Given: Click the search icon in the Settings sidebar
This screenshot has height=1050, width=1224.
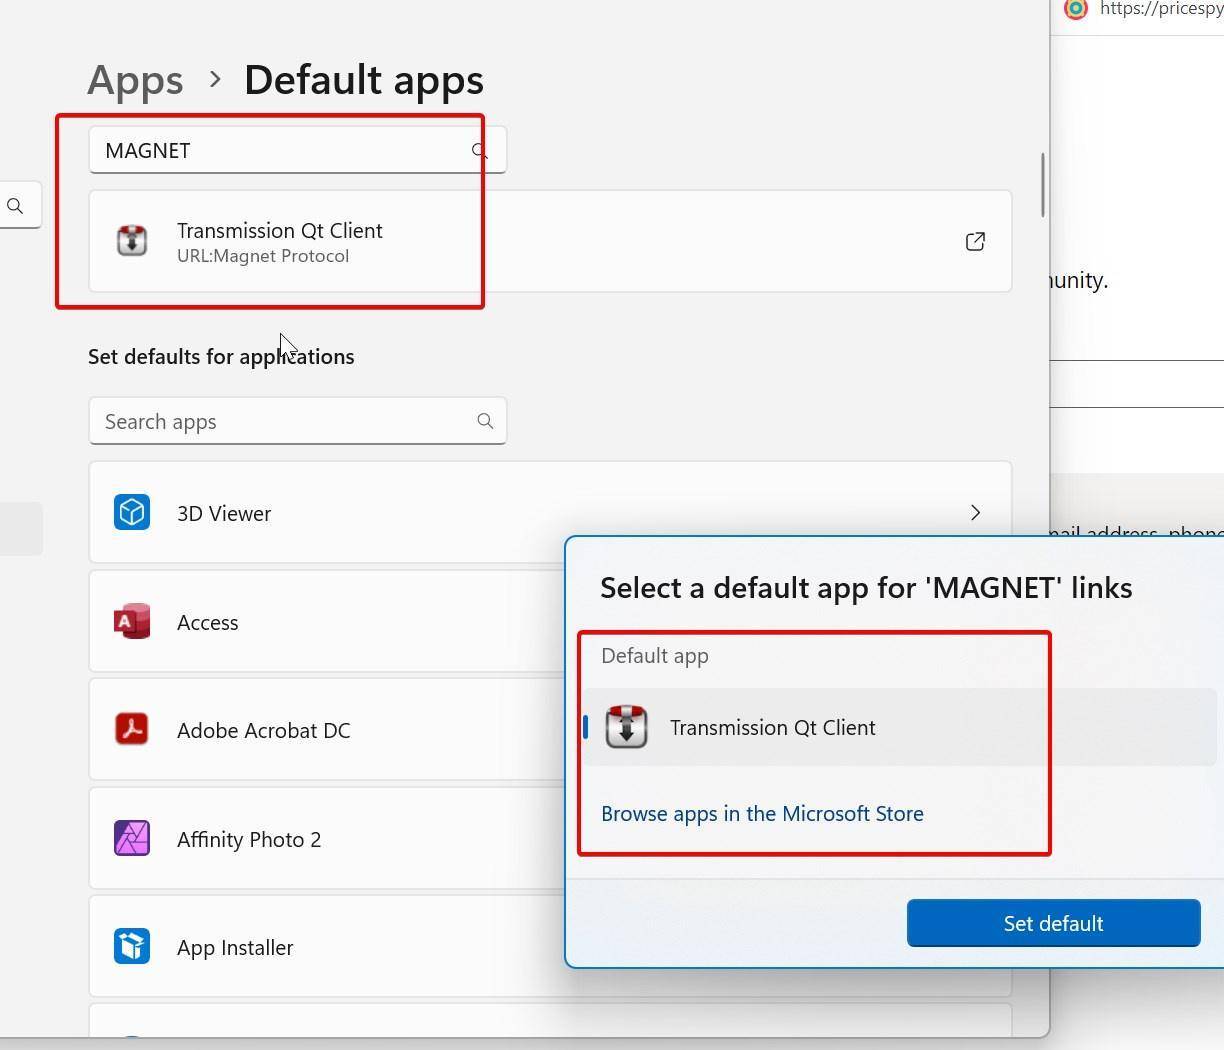Looking at the screenshot, I should click(15, 205).
